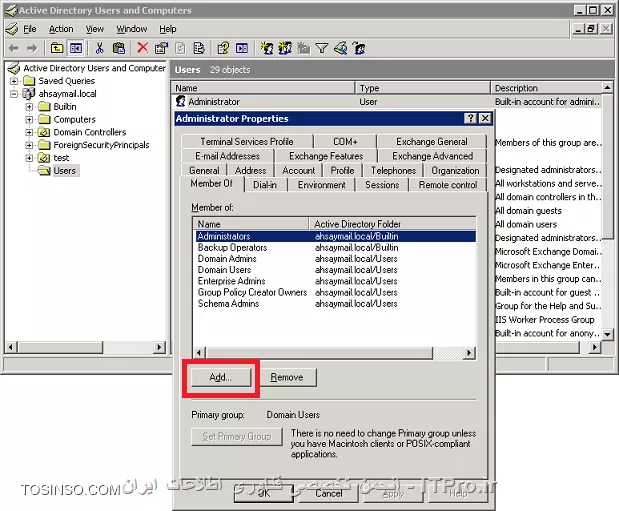Click the Filter funnel icon
The image size is (619, 511).
coord(322,49)
